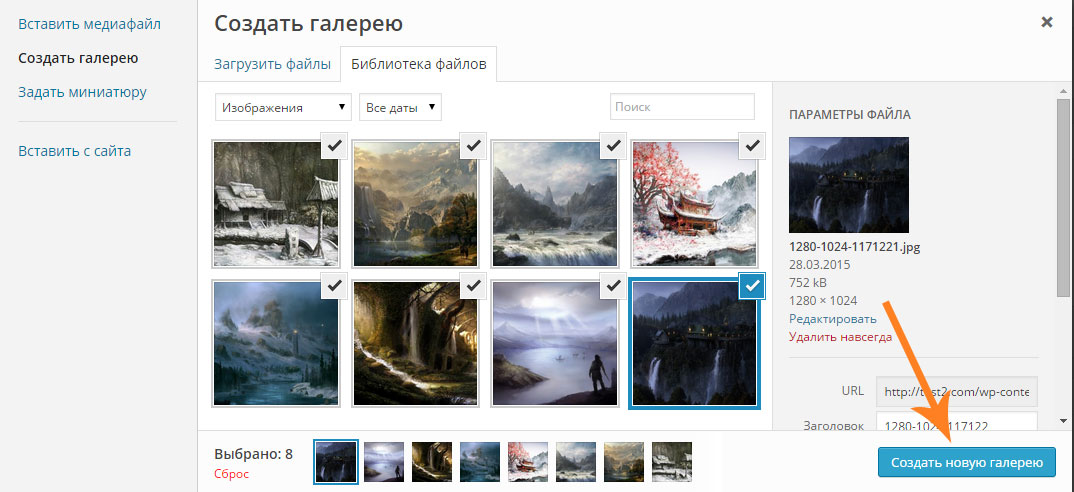1074x492 pixels.
Task: Switch to the Библиотека файлов tab
Action: [419, 64]
